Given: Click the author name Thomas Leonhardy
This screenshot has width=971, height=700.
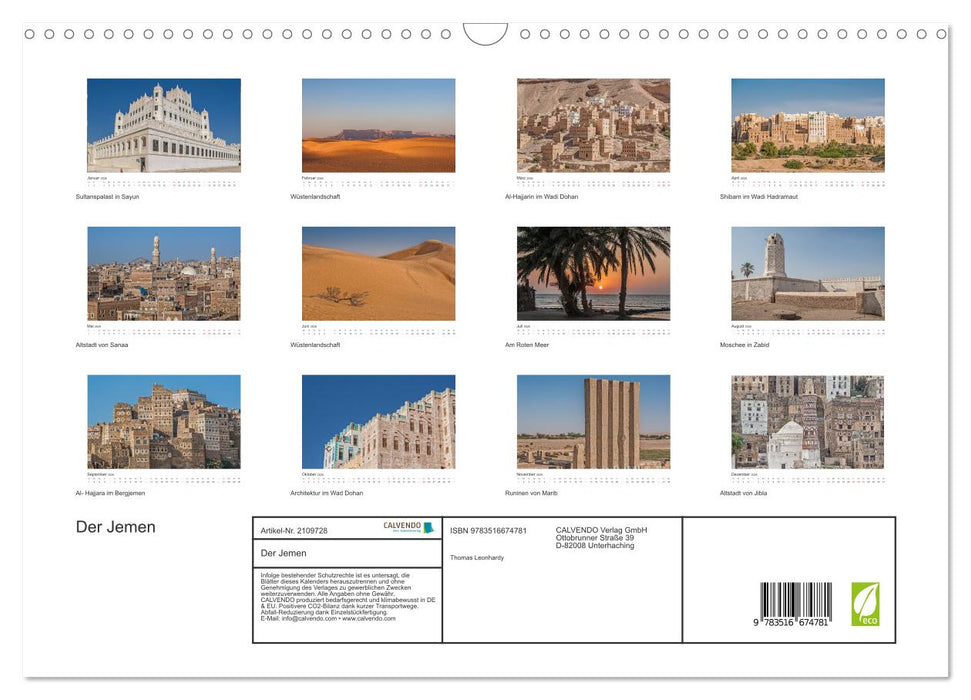Looking at the screenshot, I should pyautogui.click(x=477, y=557).
